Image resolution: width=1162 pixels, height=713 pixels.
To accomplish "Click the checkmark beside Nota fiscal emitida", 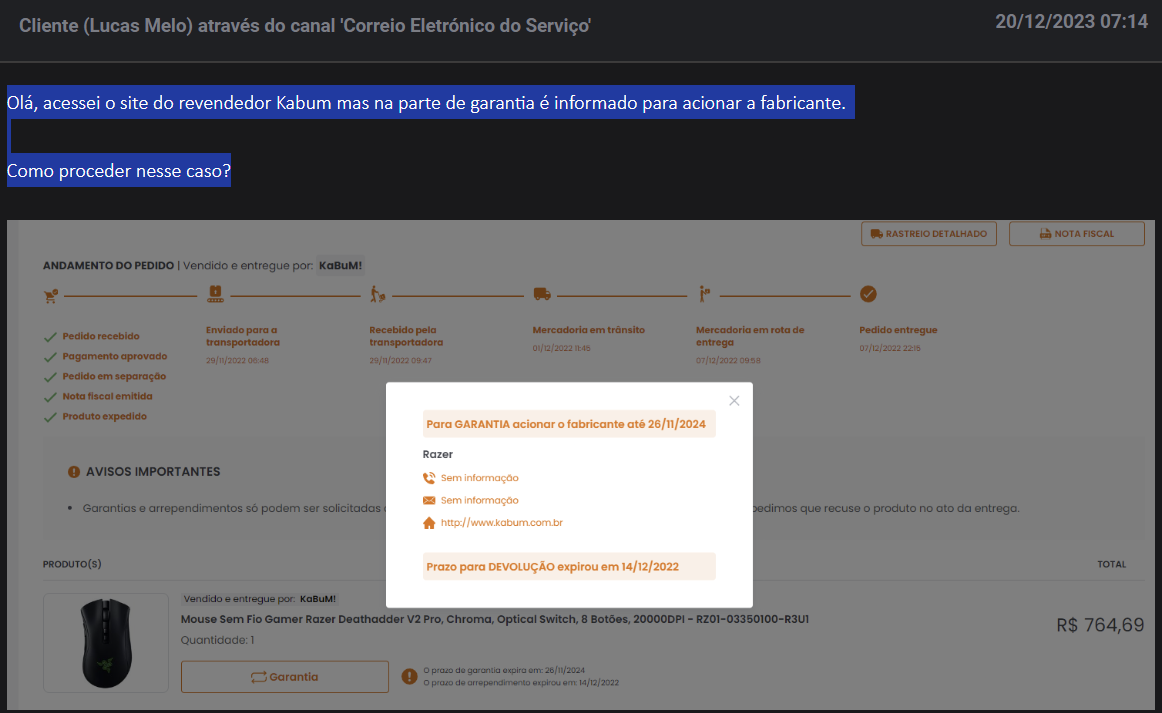I will 50,397.
